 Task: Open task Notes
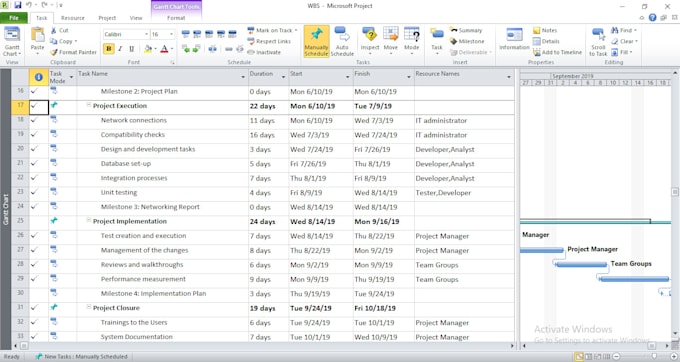tap(545, 30)
